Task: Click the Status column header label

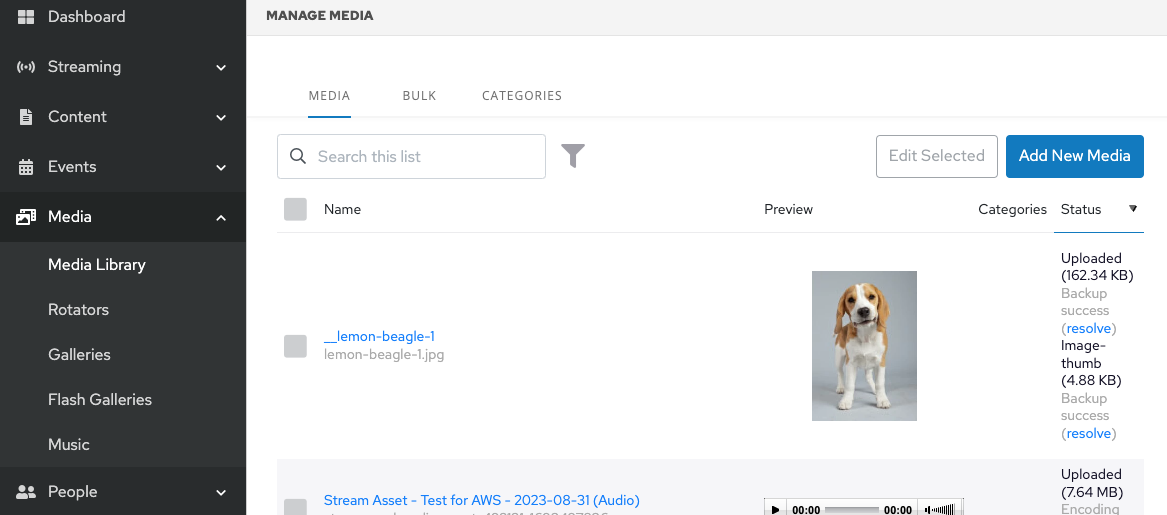Action: click(x=1081, y=209)
